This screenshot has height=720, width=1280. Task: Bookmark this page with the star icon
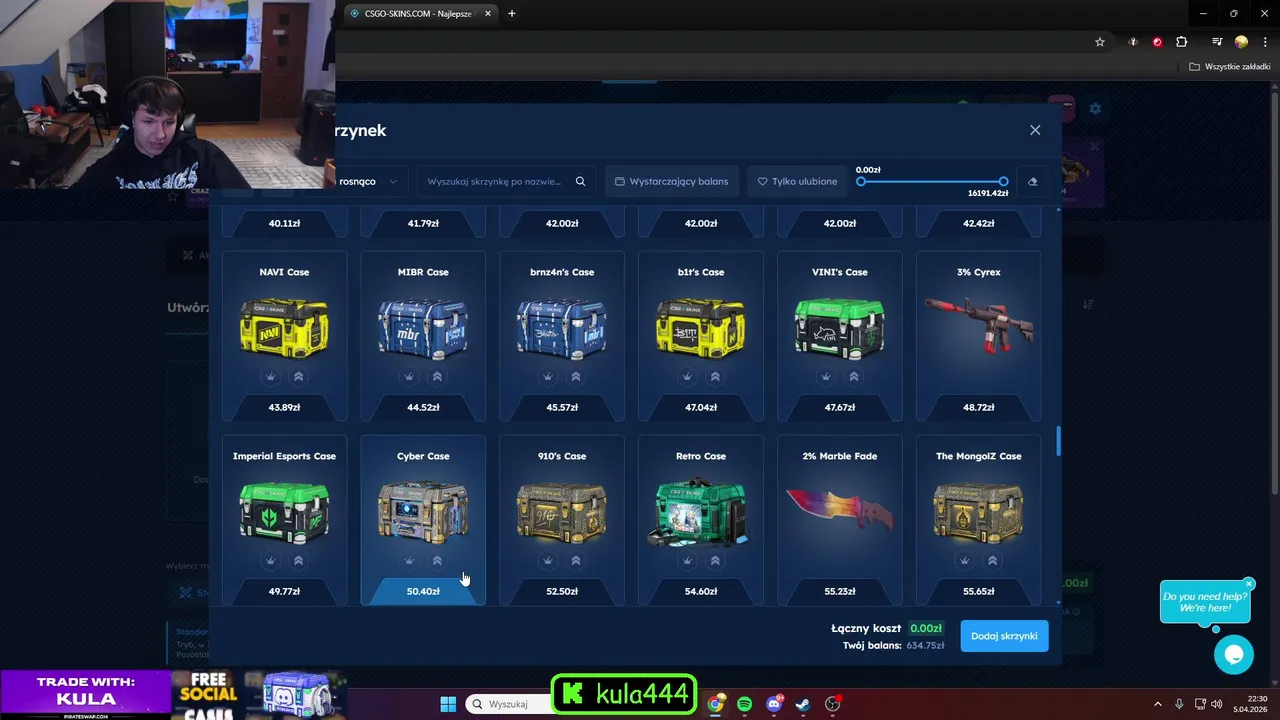pyautogui.click(x=1100, y=42)
